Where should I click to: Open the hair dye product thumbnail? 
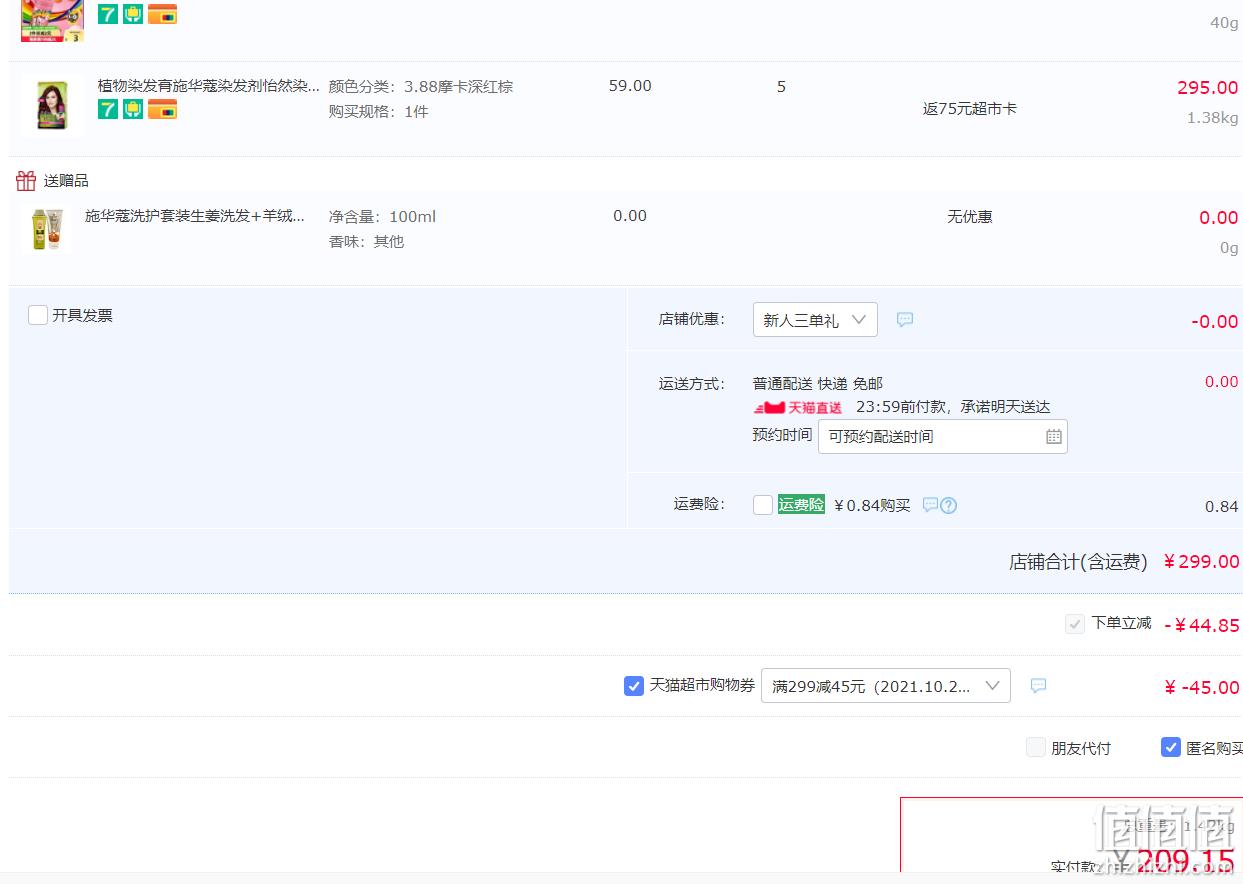tap(52, 104)
